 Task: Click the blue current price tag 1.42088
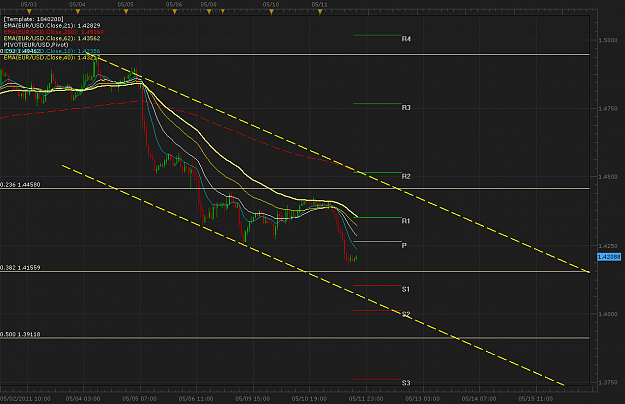point(609,257)
